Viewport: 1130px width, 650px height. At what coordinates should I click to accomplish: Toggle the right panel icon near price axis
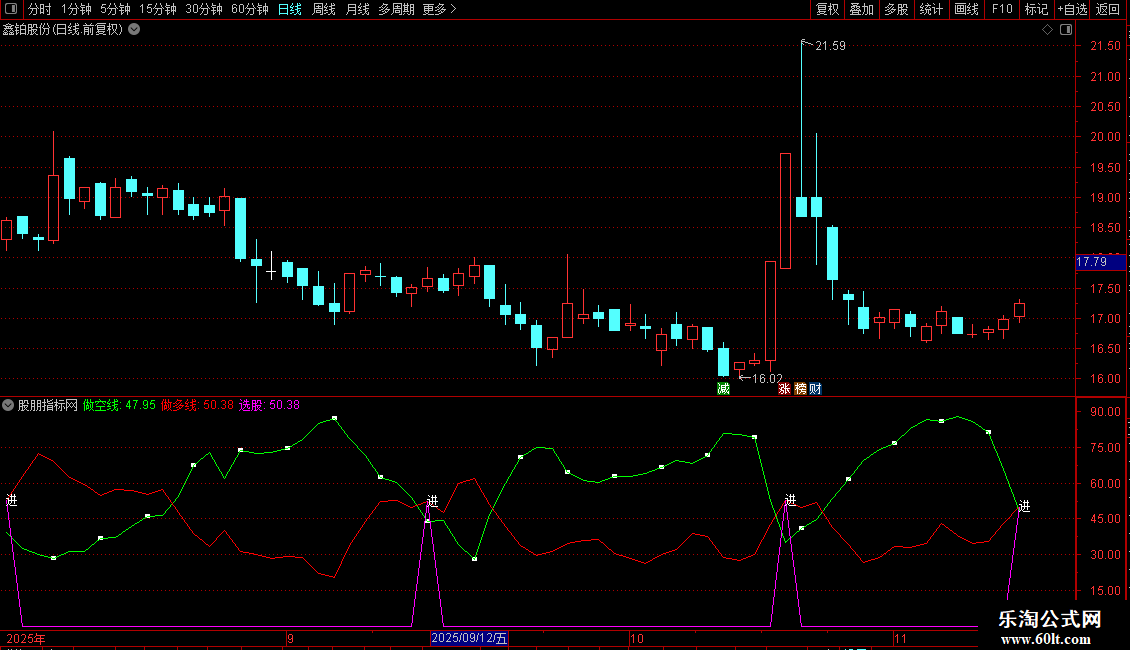pyautogui.click(x=1066, y=30)
